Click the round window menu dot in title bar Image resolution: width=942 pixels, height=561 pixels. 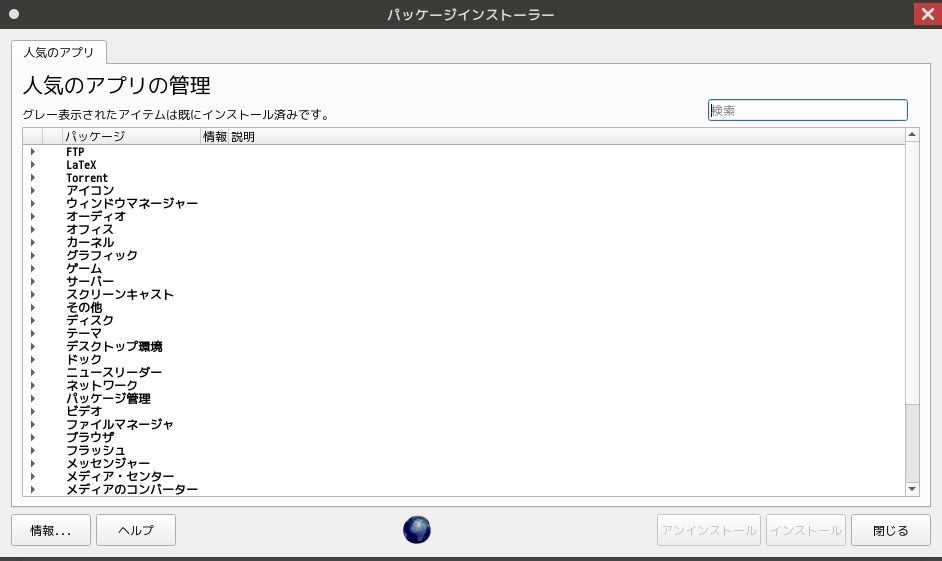click(x=14, y=14)
